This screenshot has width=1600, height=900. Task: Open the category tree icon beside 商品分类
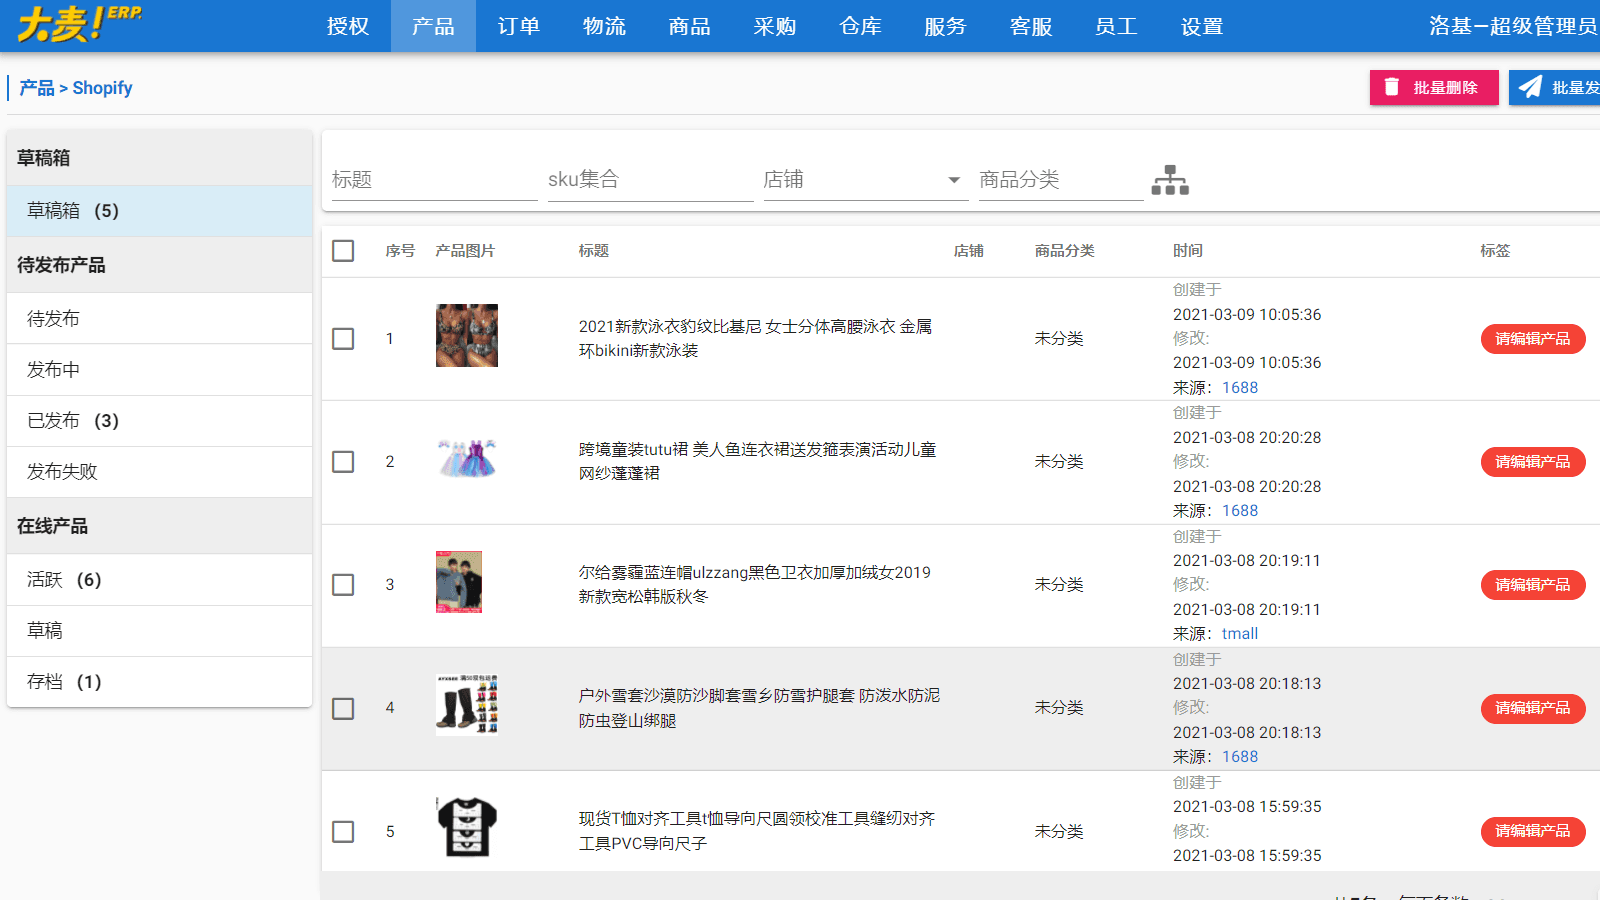pyautogui.click(x=1170, y=180)
